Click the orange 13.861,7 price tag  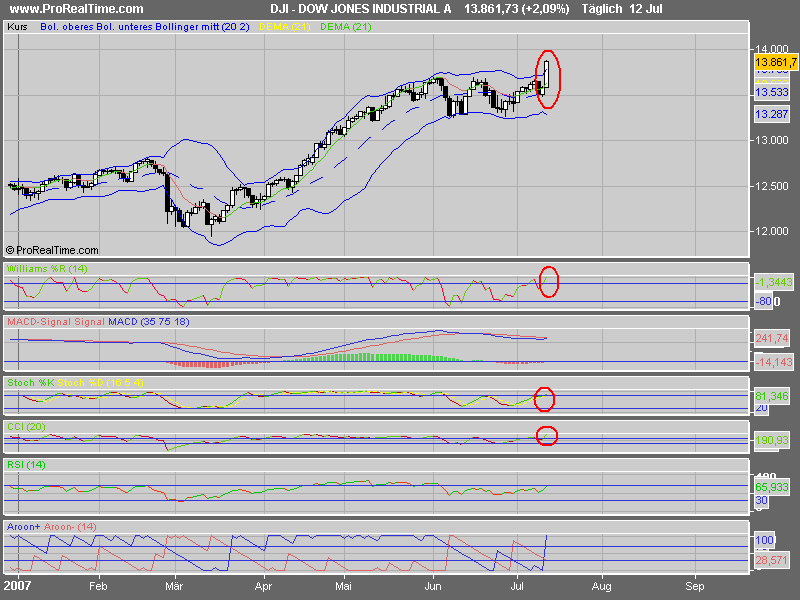(776, 62)
